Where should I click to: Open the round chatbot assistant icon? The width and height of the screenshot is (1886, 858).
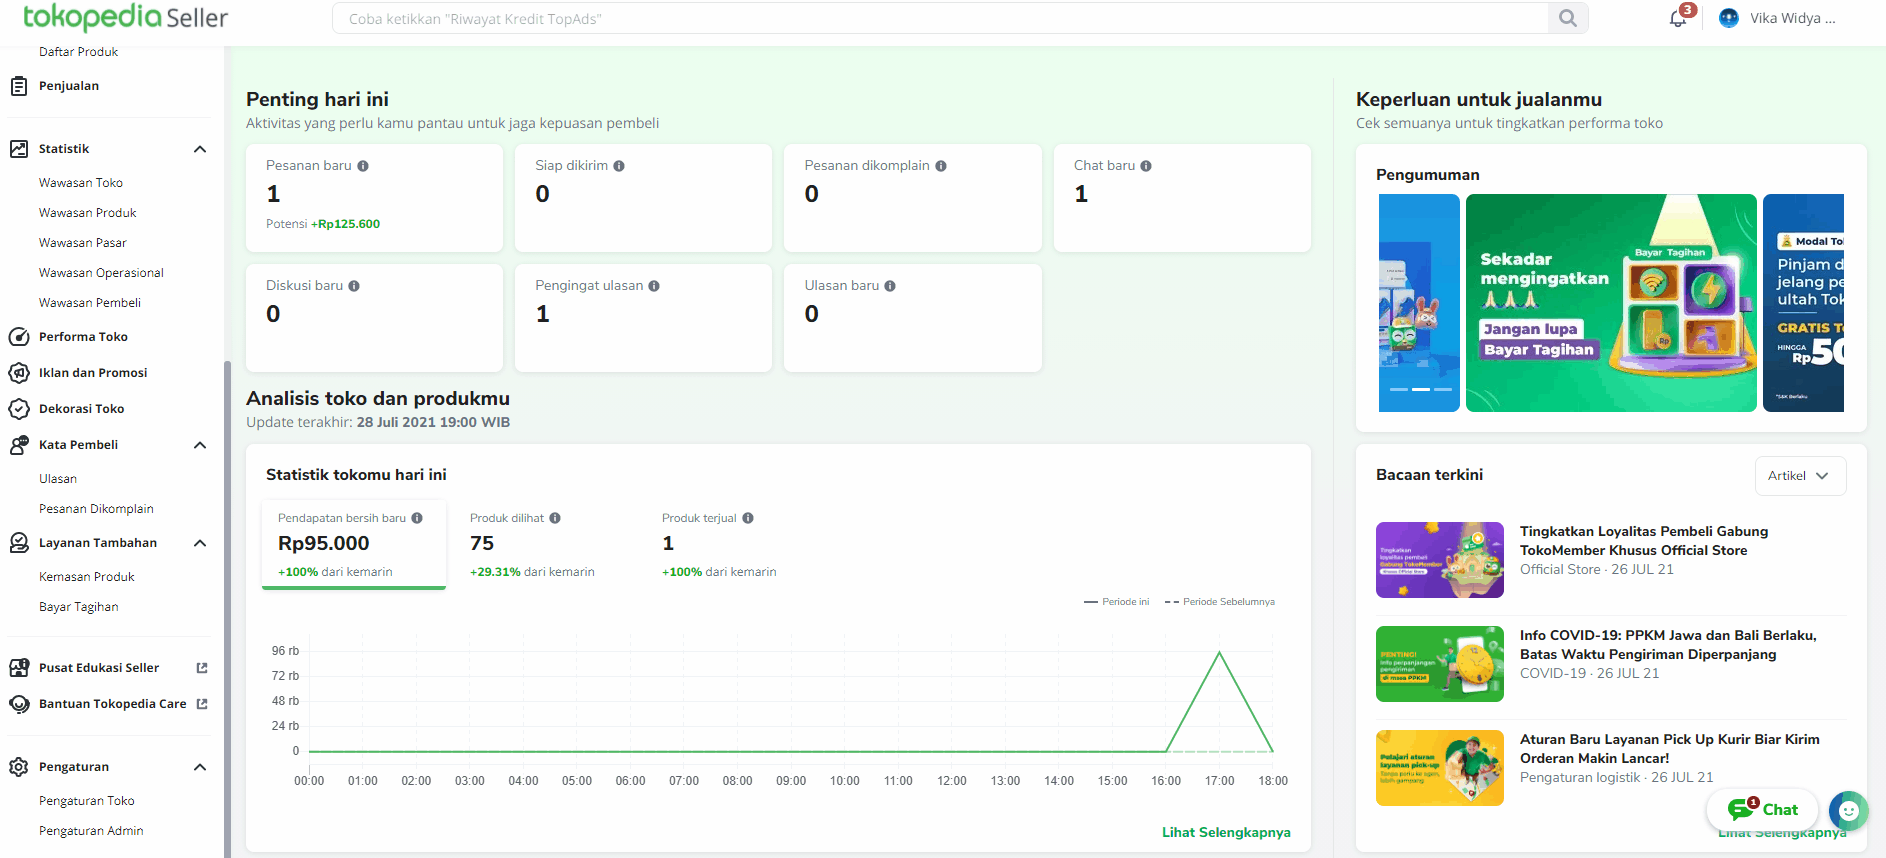[1849, 811]
